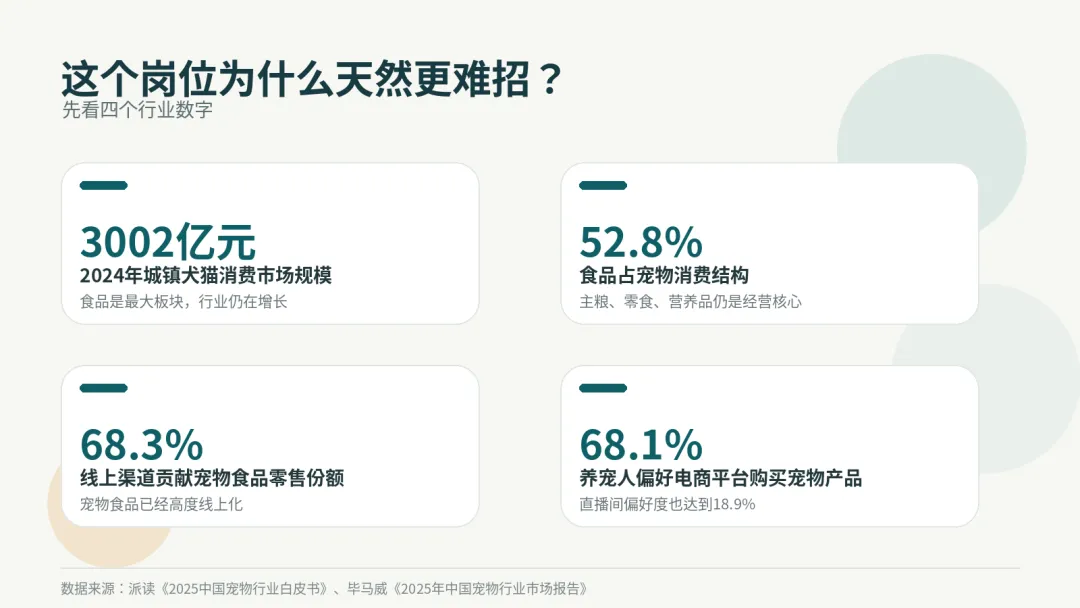Click the teal accent bar above 52.8%

point(603,185)
